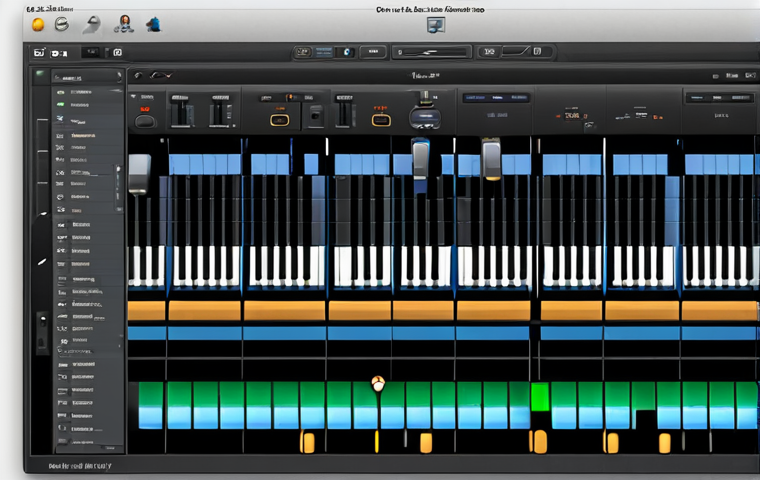
Task: Click the wave curve icon with the orange check
Action: [x=161, y=75]
